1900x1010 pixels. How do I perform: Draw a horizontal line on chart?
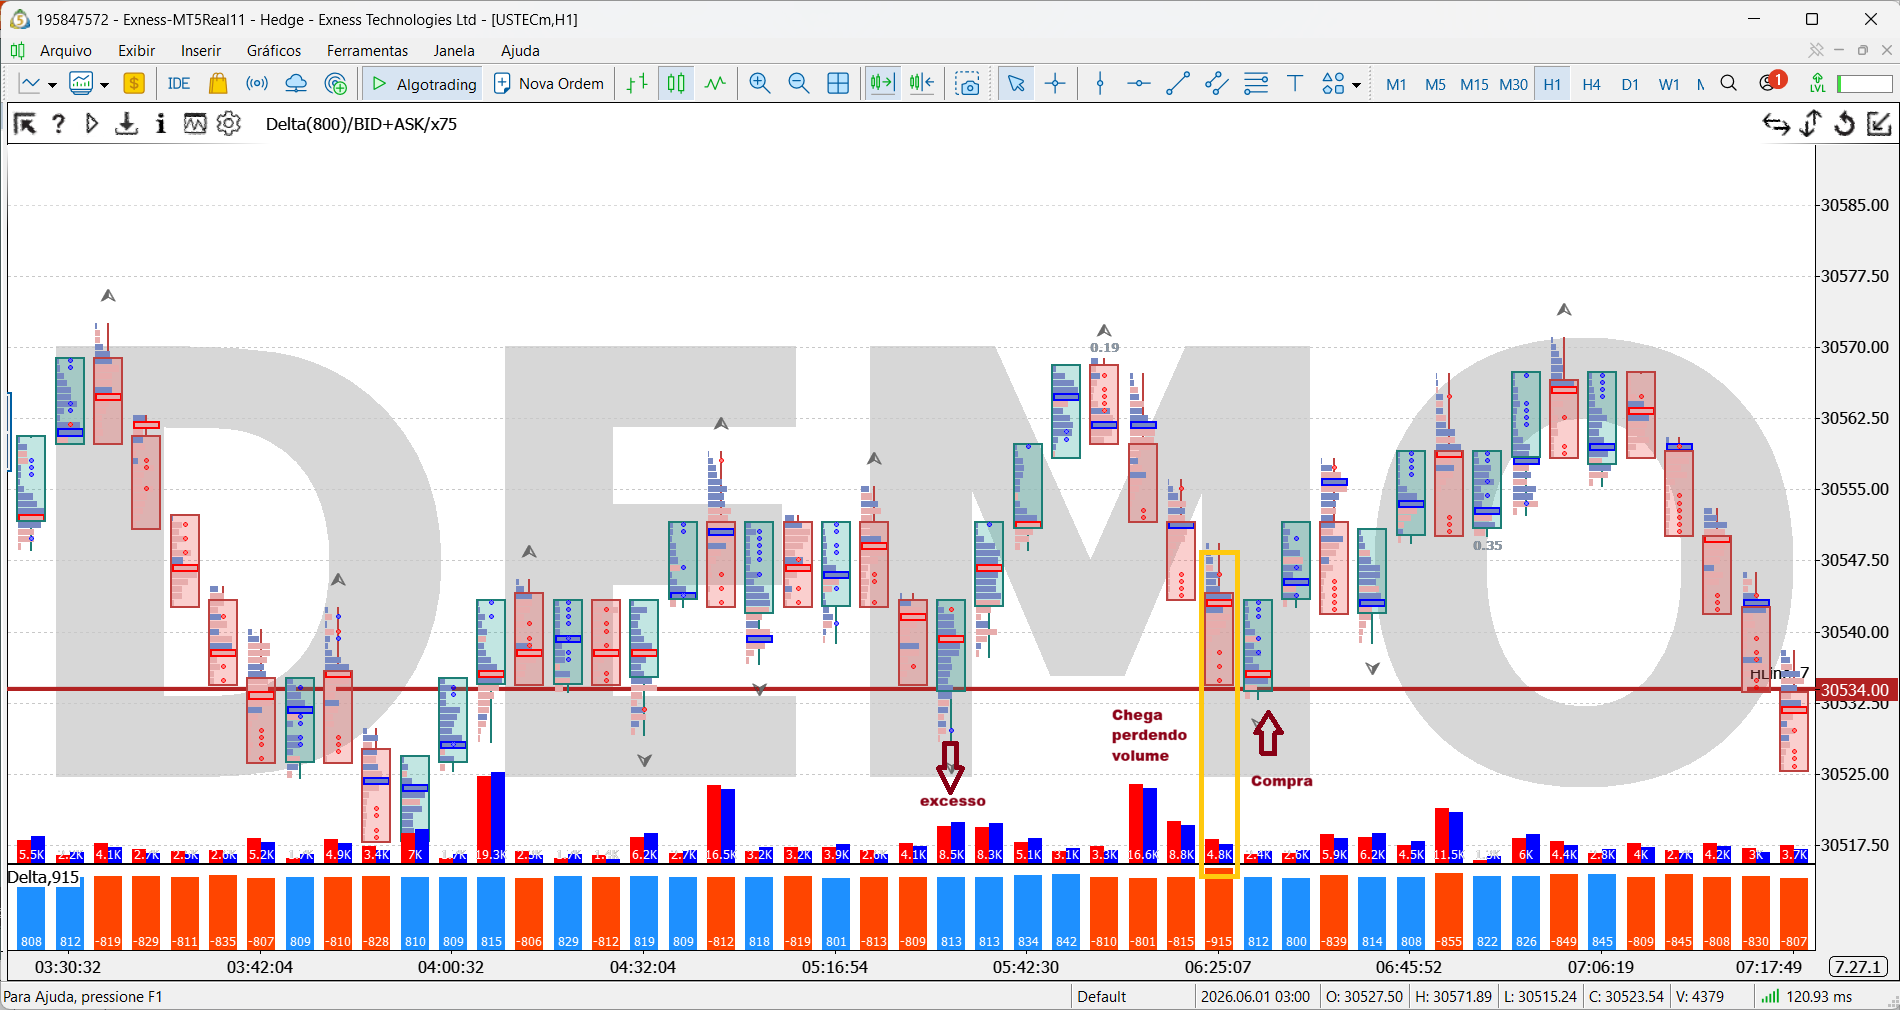[x=1139, y=84]
